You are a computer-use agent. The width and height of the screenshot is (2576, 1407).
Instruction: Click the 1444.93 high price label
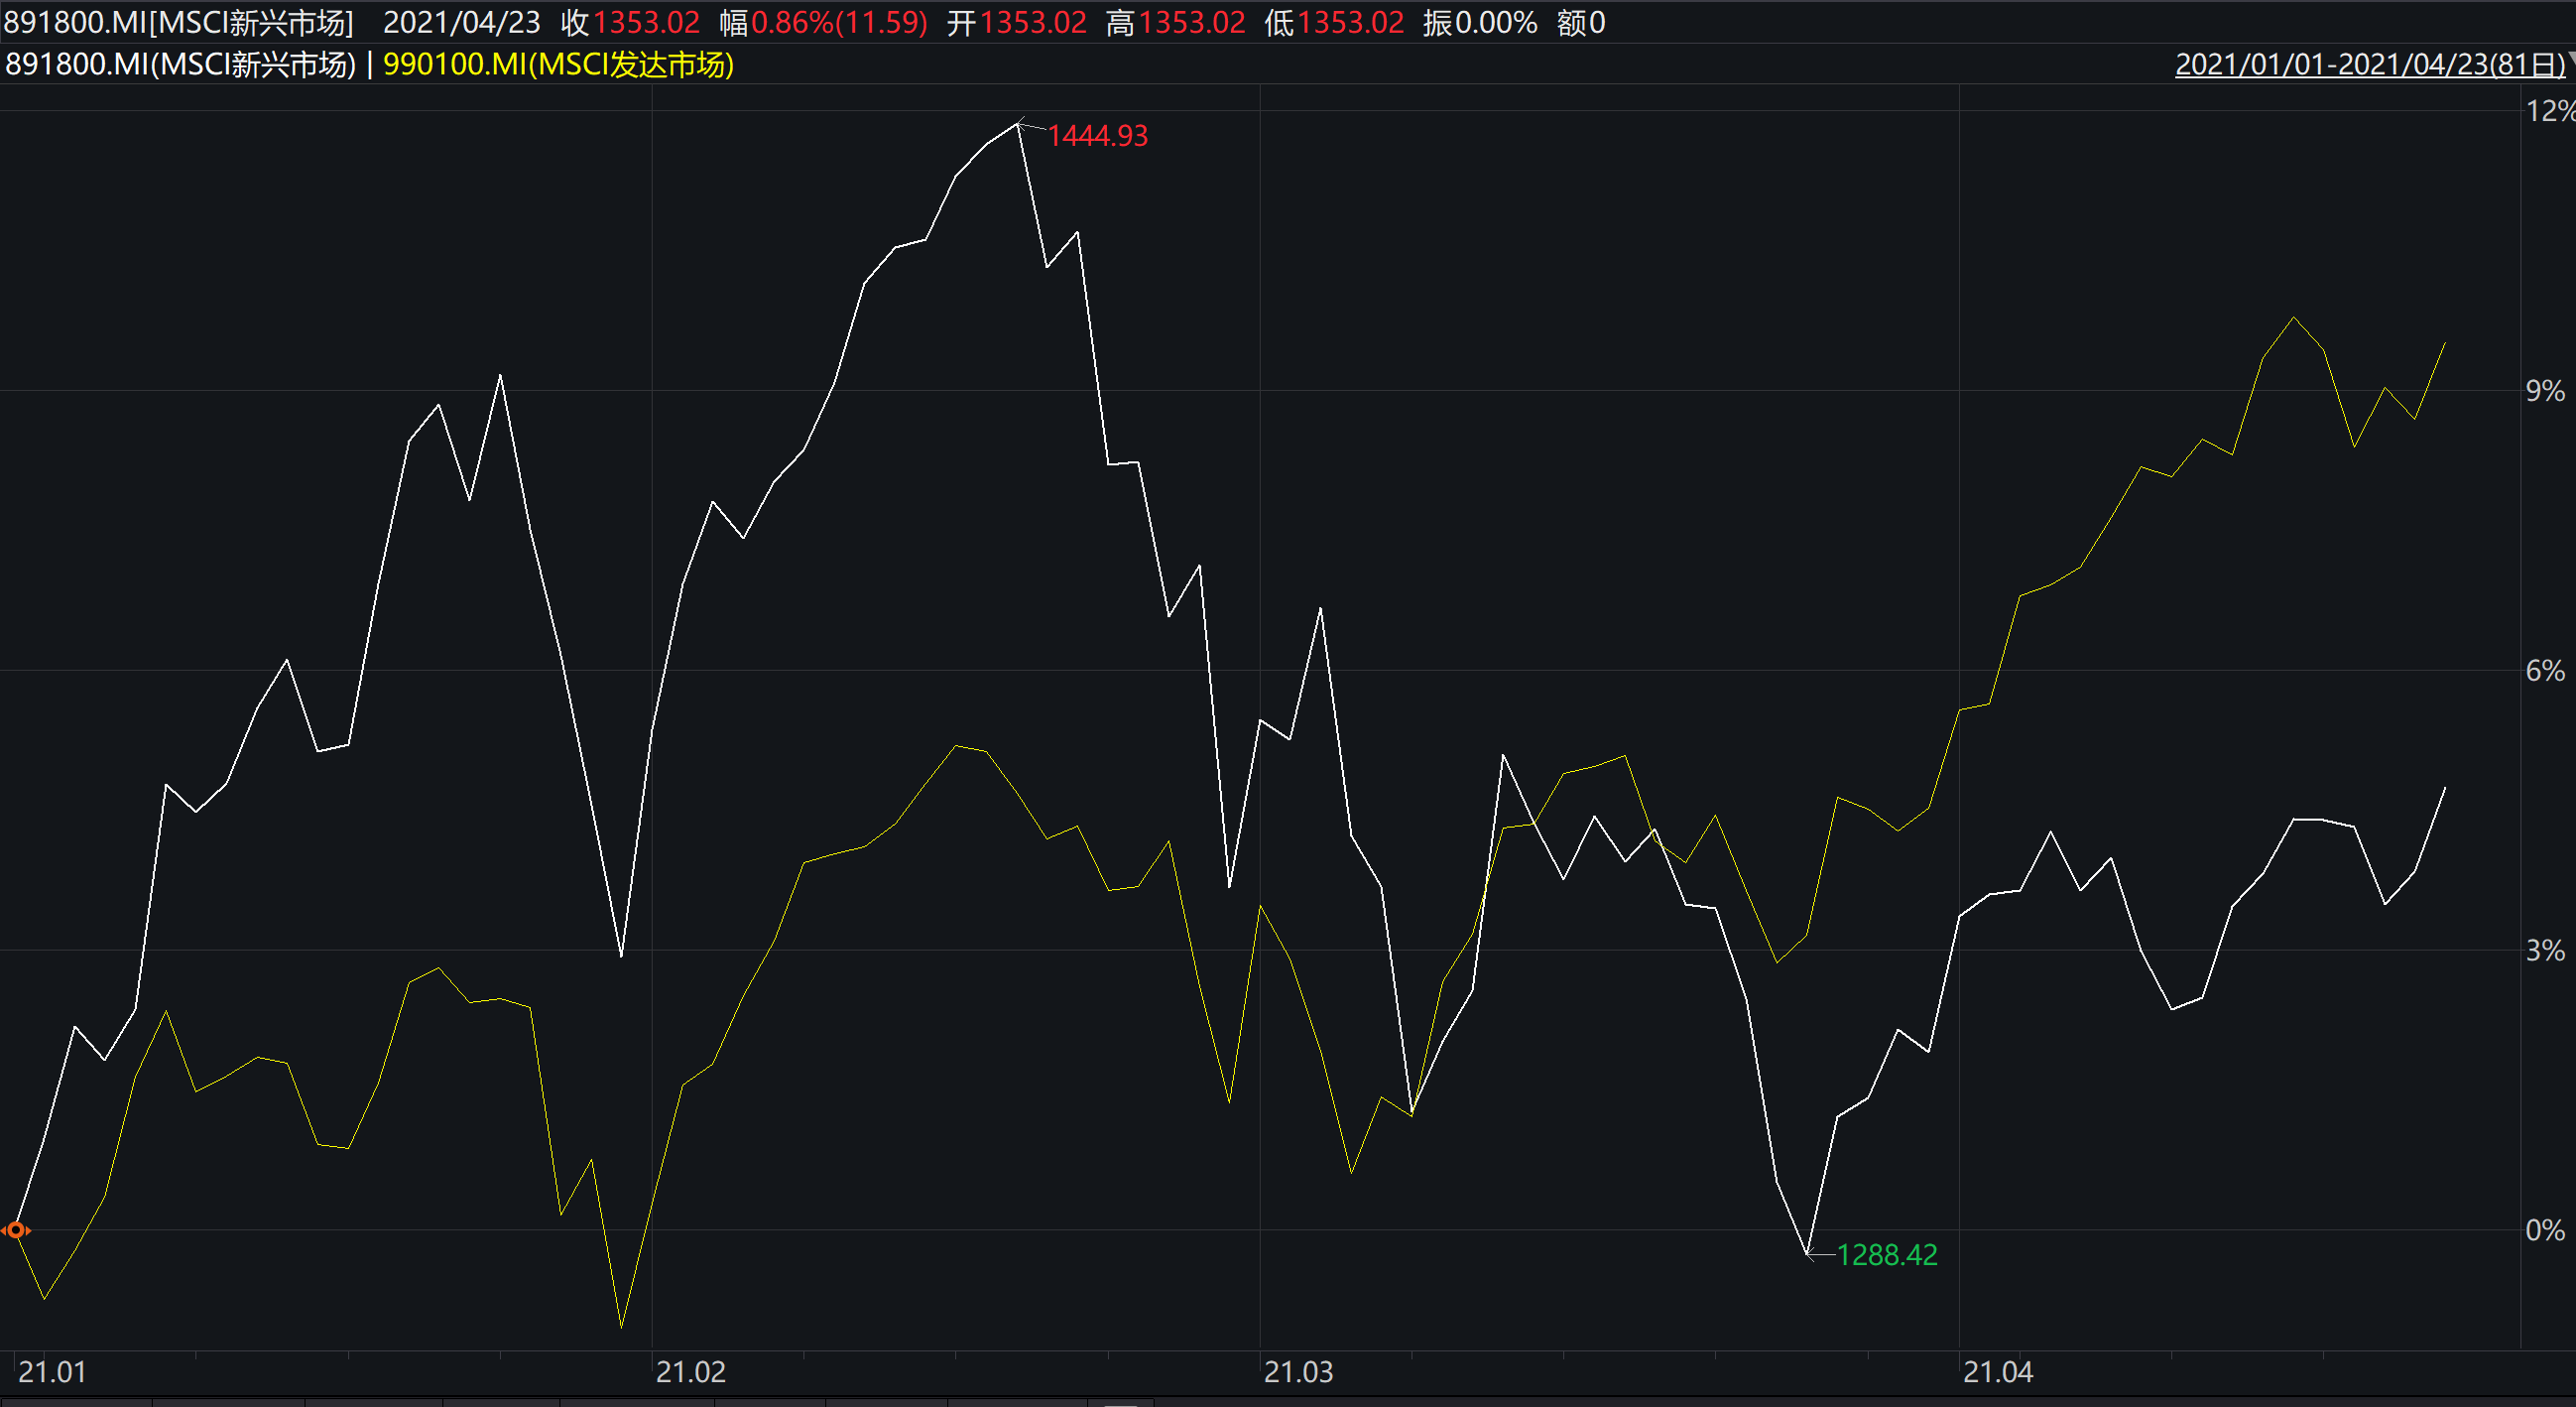pos(1097,136)
